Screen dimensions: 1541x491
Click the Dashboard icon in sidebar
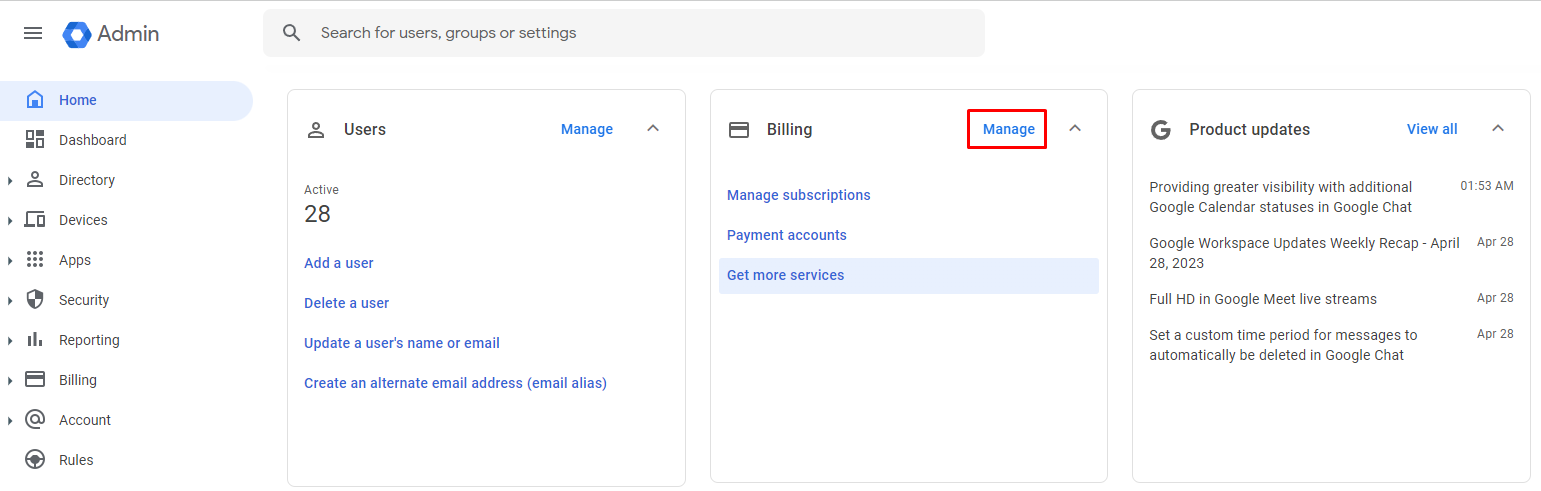point(35,140)
